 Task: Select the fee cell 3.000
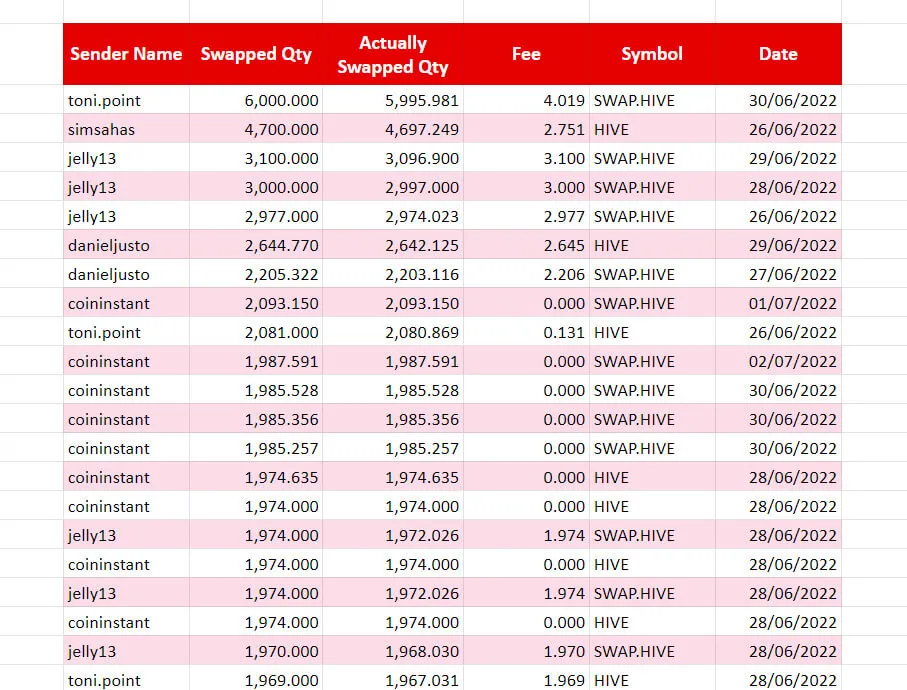pos(526,186)
